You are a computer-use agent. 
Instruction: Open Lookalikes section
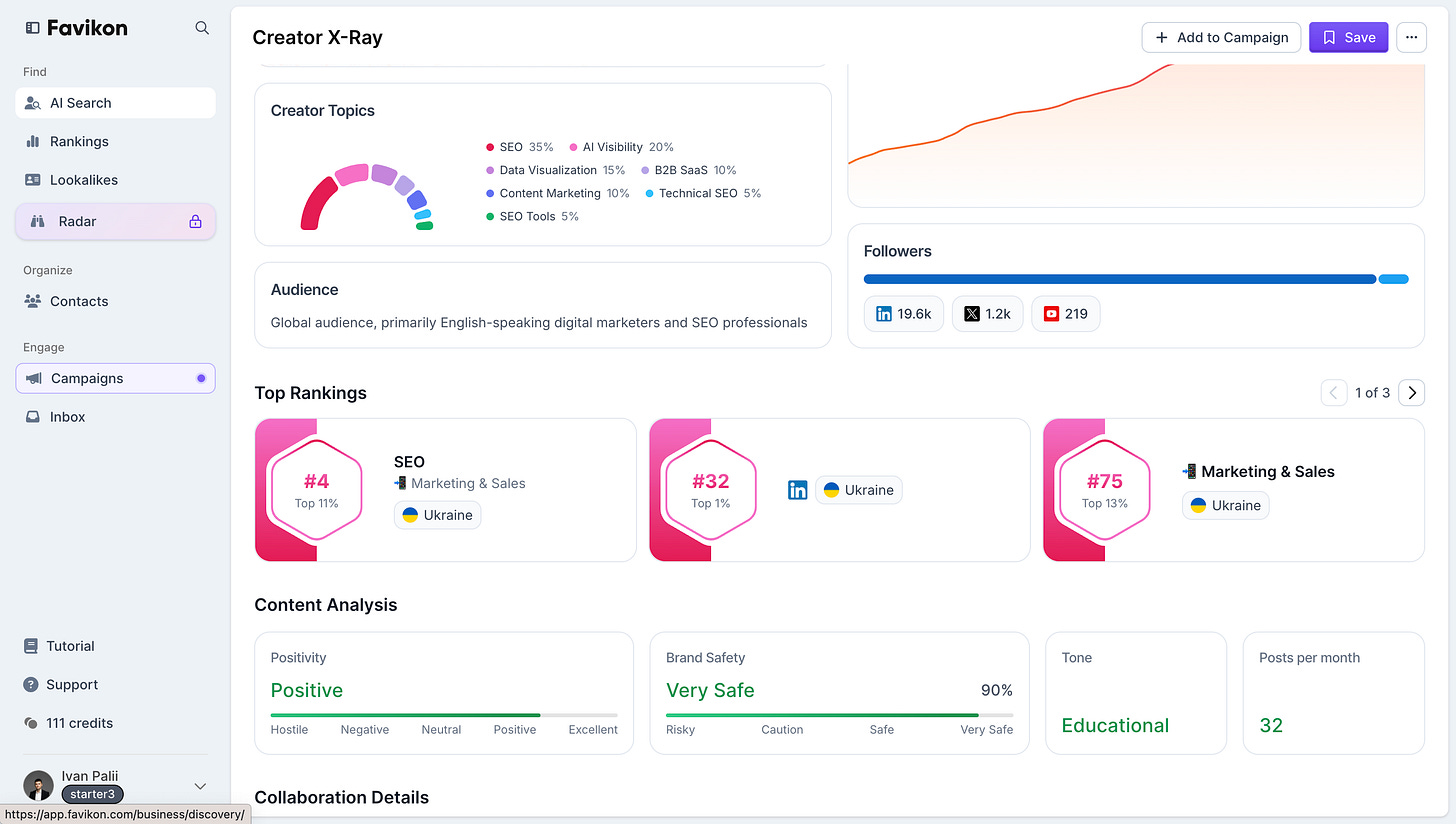[x=115, y=180]
